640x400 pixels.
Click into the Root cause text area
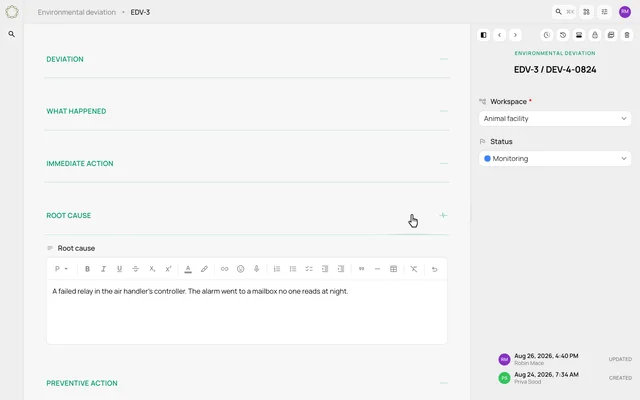coord(247,312)
